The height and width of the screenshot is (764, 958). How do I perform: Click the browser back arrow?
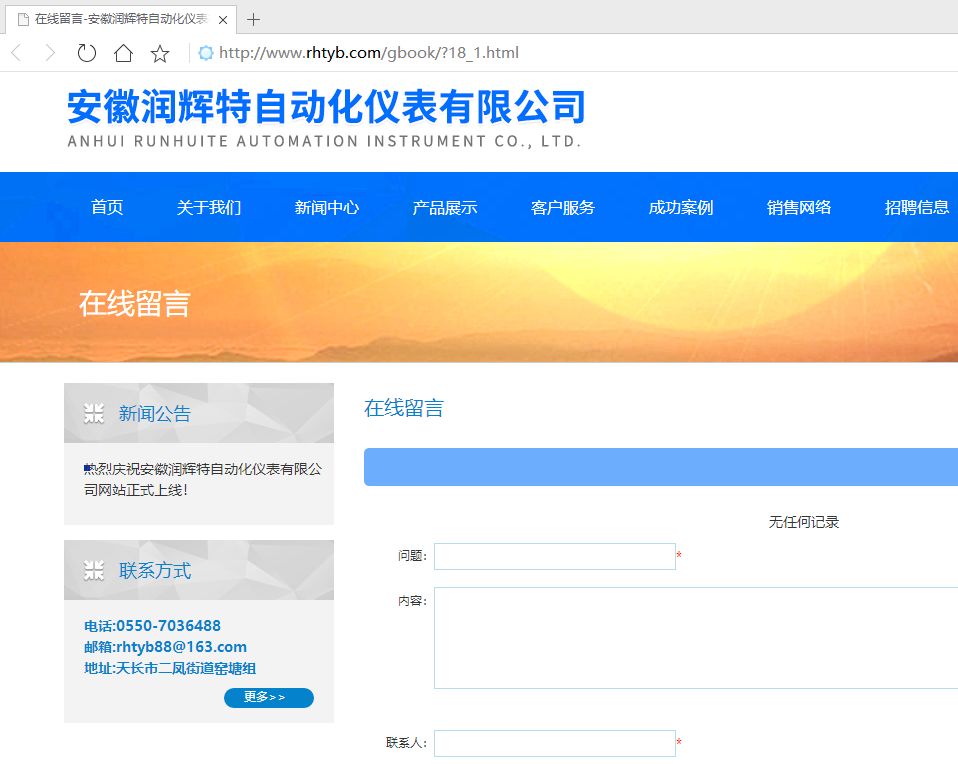(x=16, y=53)
